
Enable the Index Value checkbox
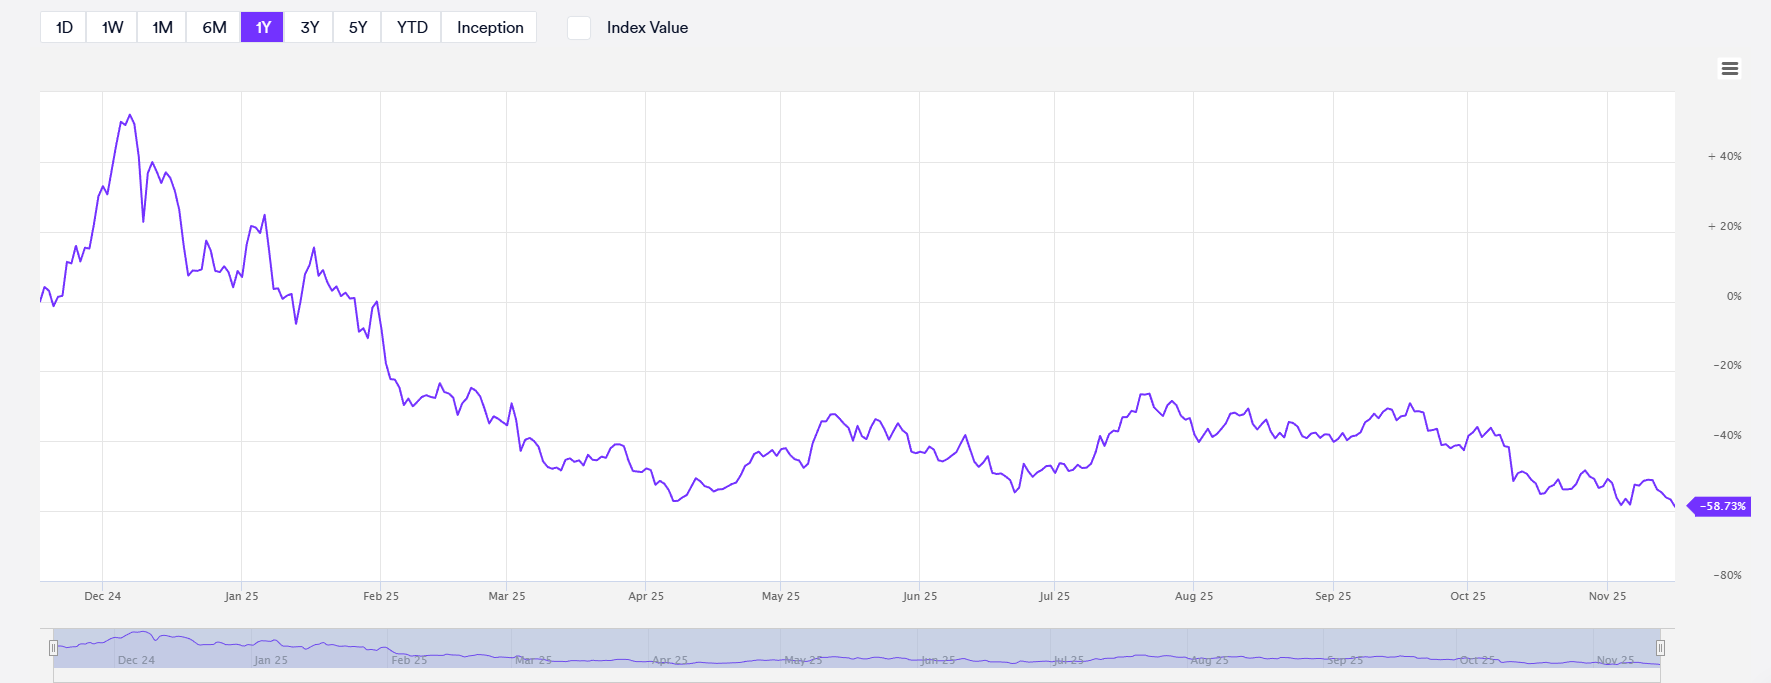(579, 28)
